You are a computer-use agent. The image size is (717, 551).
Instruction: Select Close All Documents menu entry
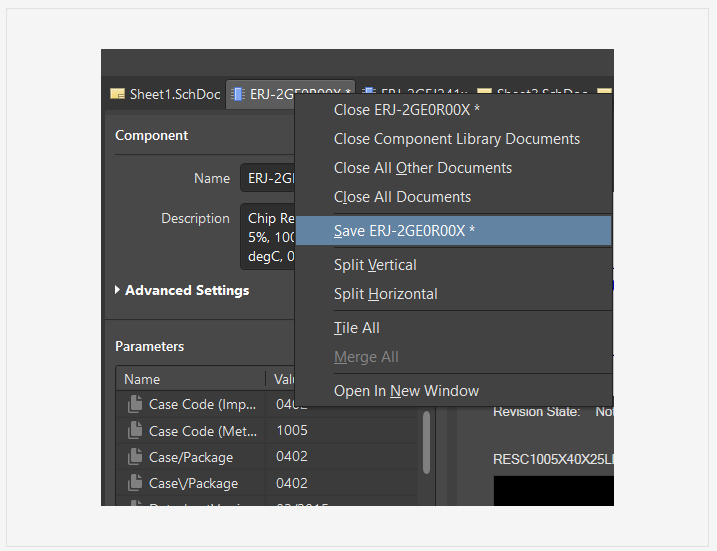click(454, 197)
